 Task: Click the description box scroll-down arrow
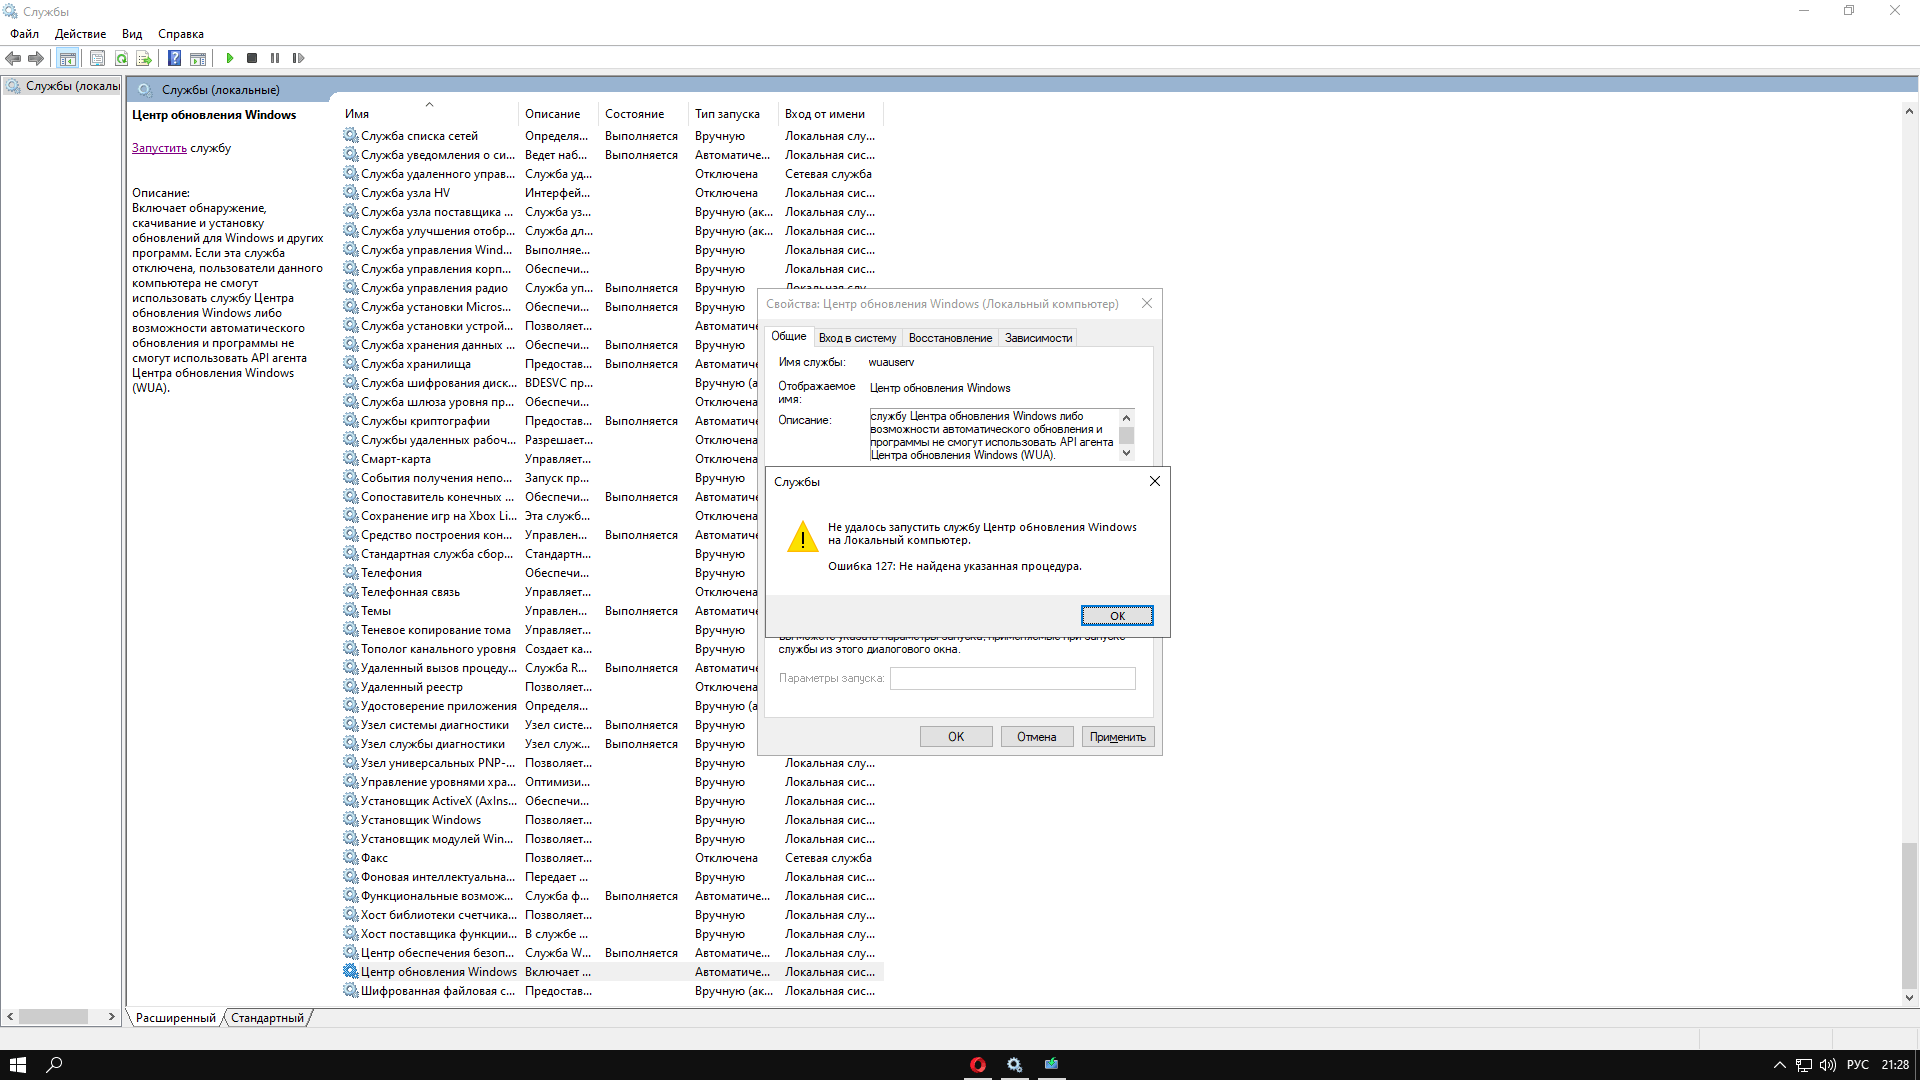click(1127, 453)
